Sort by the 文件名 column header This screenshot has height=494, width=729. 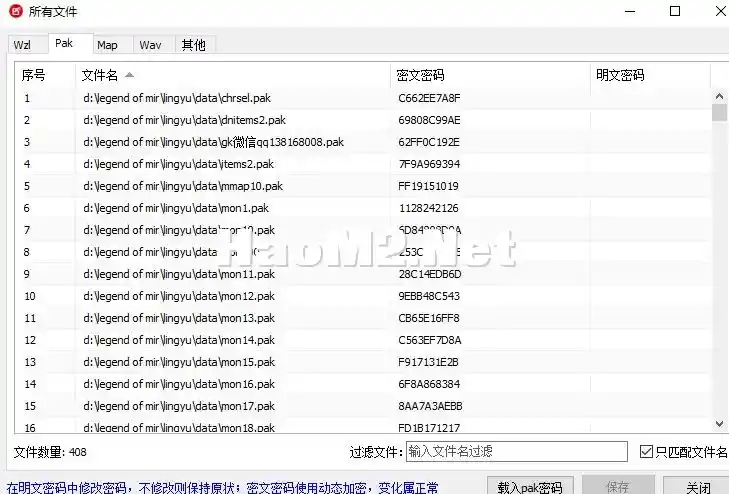pyautogui.click(x=233, y=75)
